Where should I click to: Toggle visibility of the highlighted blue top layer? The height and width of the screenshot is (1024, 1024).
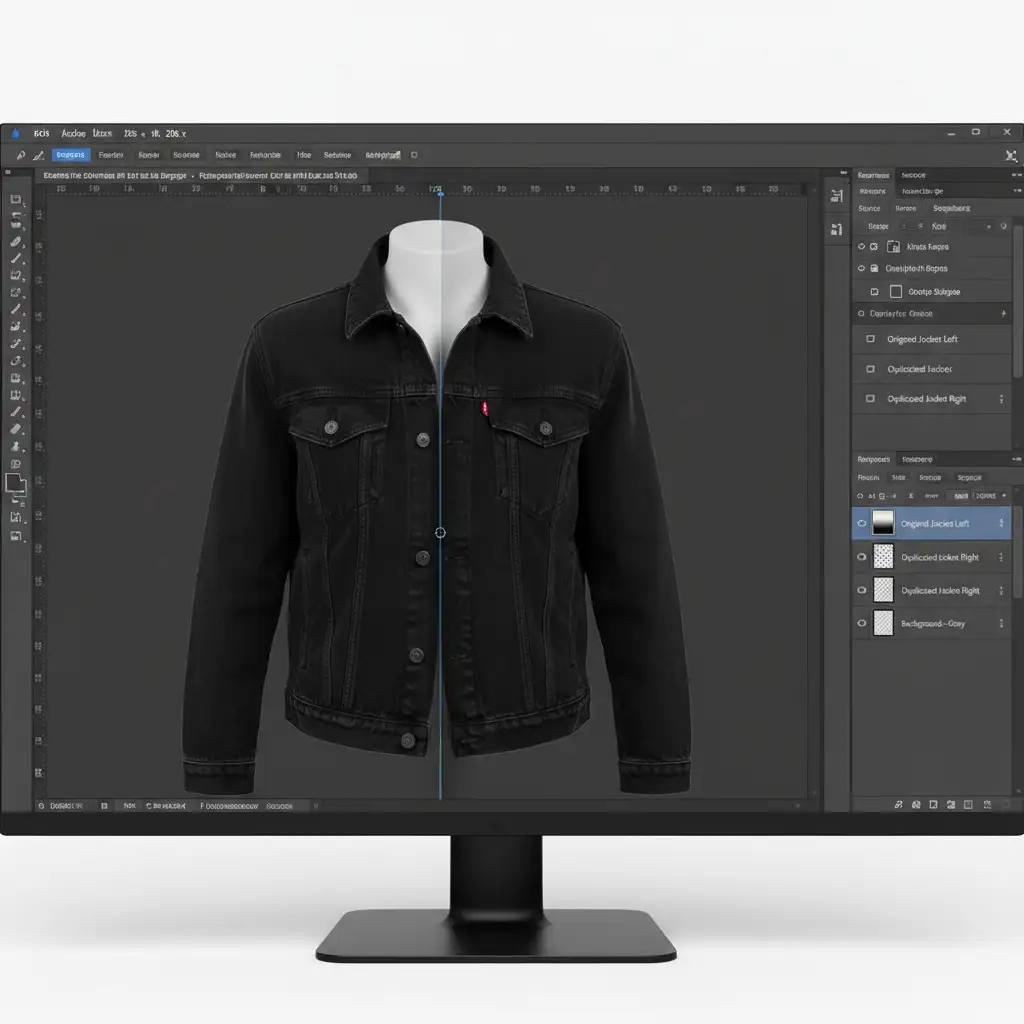[862, 523]
